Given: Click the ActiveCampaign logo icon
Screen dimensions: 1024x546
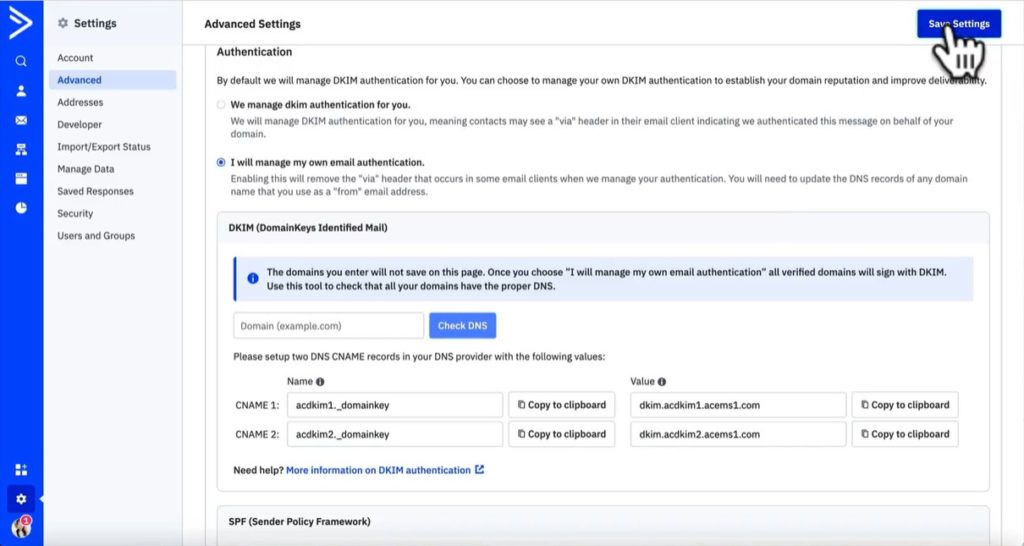Looking at the screenshot, I should 21,24.
